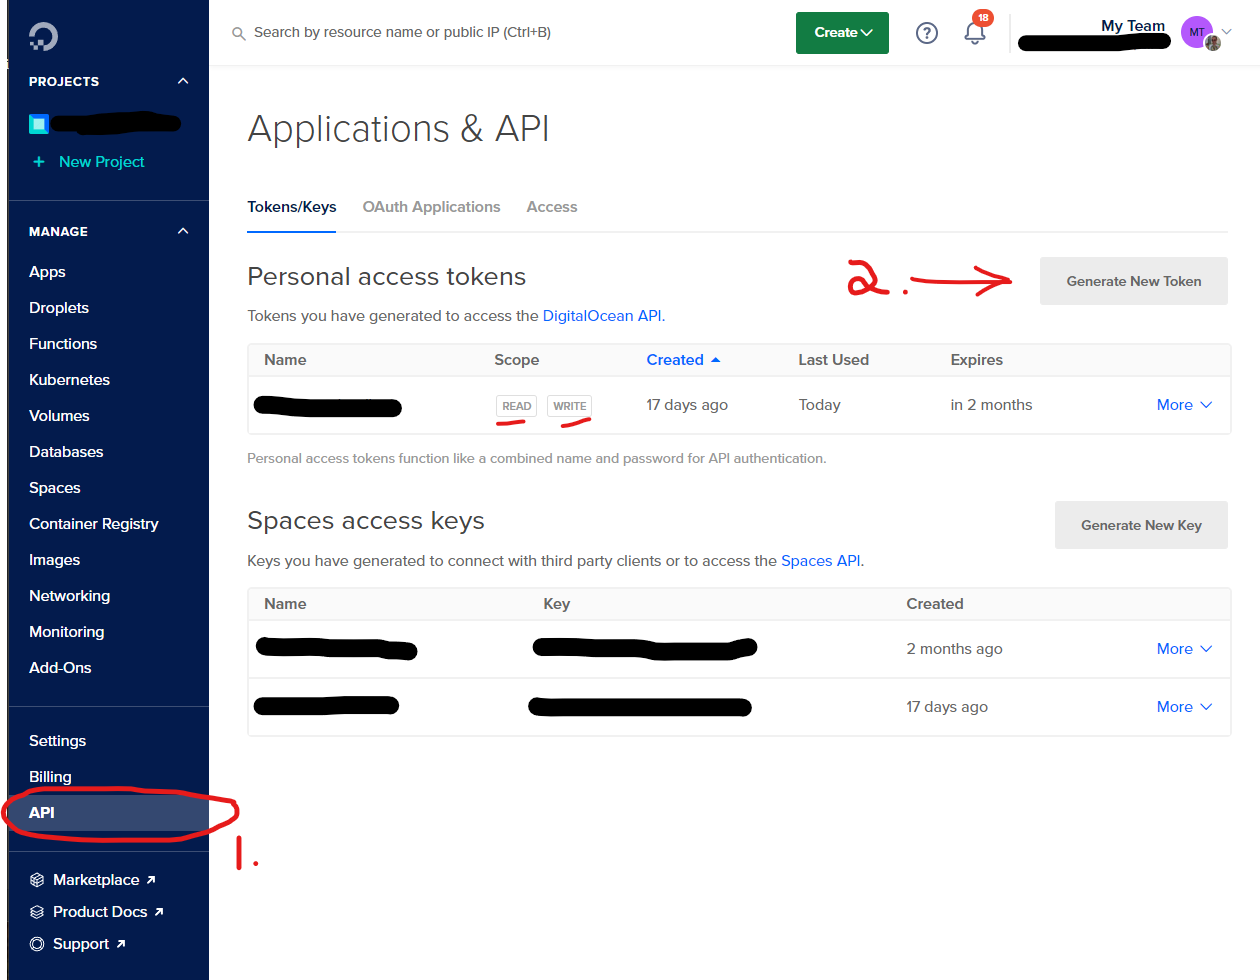Click the Product Docs stack icon

click(37, 912)
